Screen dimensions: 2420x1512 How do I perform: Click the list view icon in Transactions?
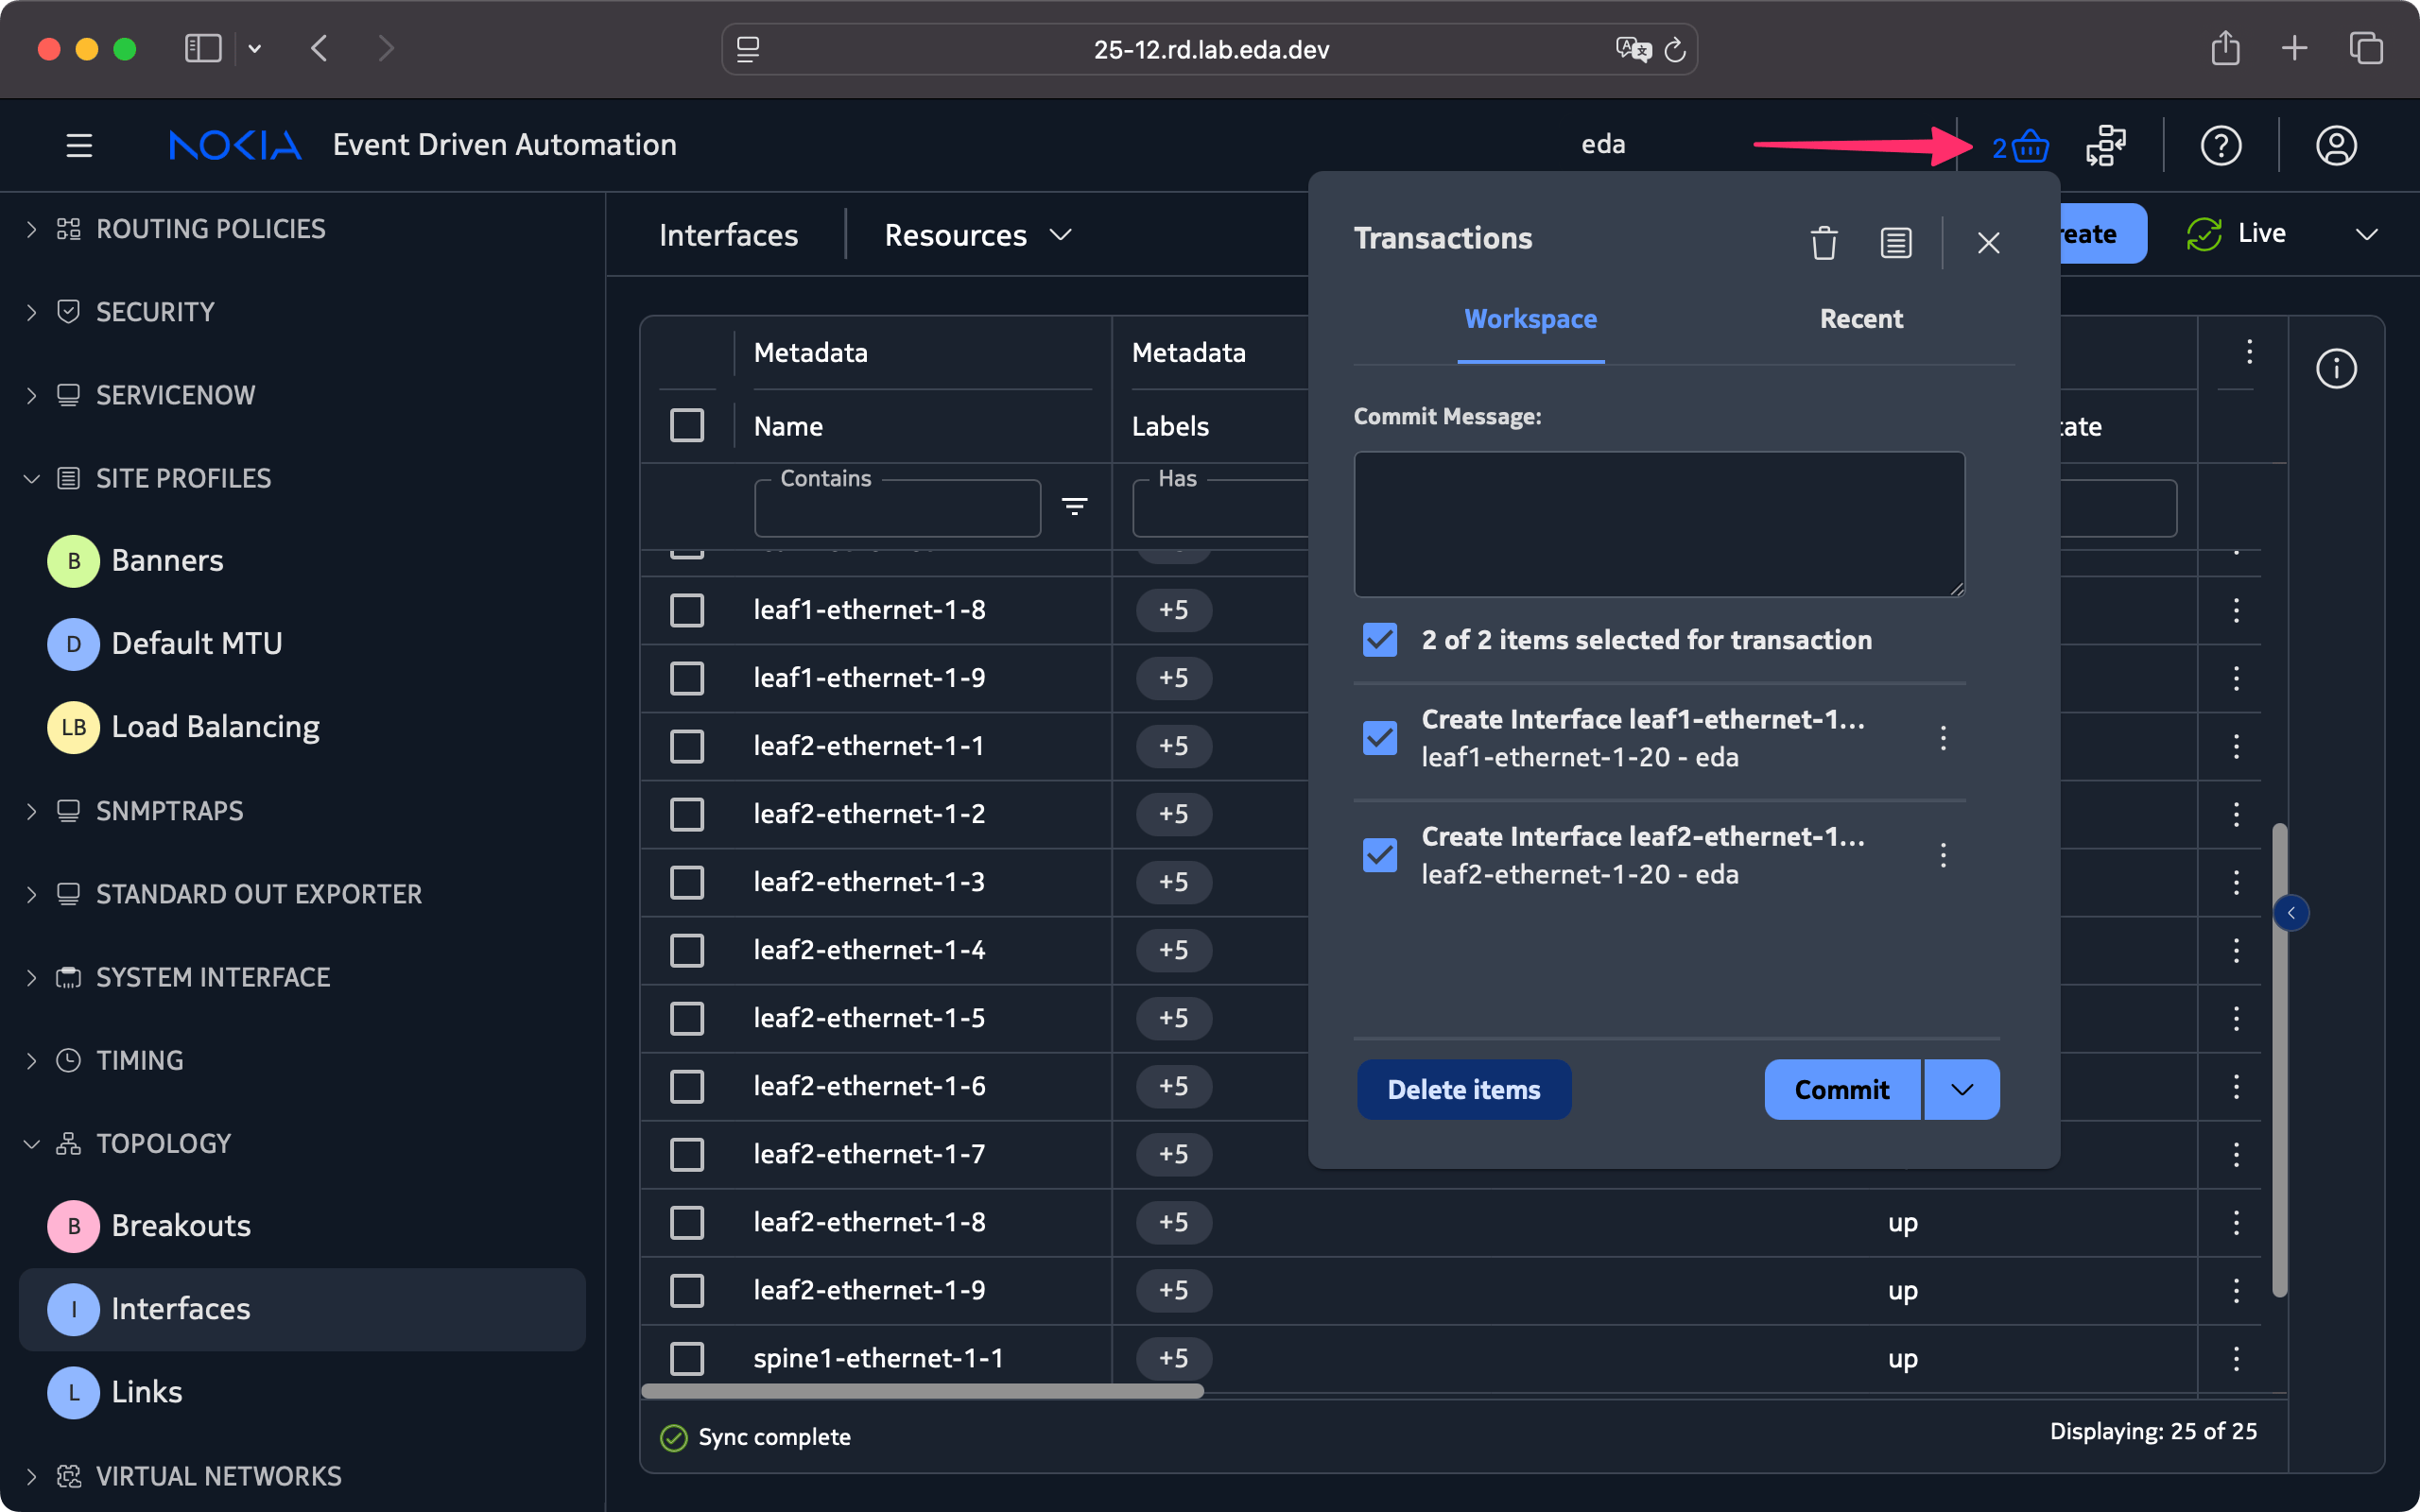click(1895, 242)
